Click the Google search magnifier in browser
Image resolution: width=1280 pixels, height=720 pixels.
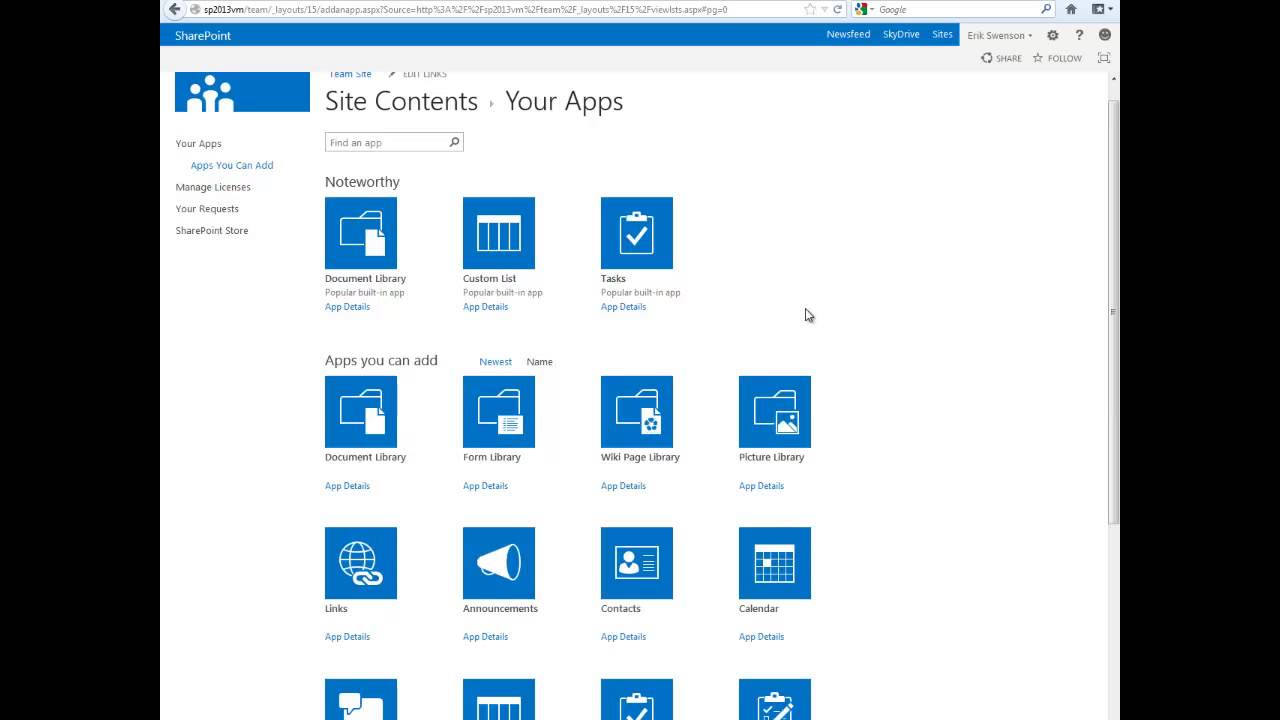tap(1046, 9)
